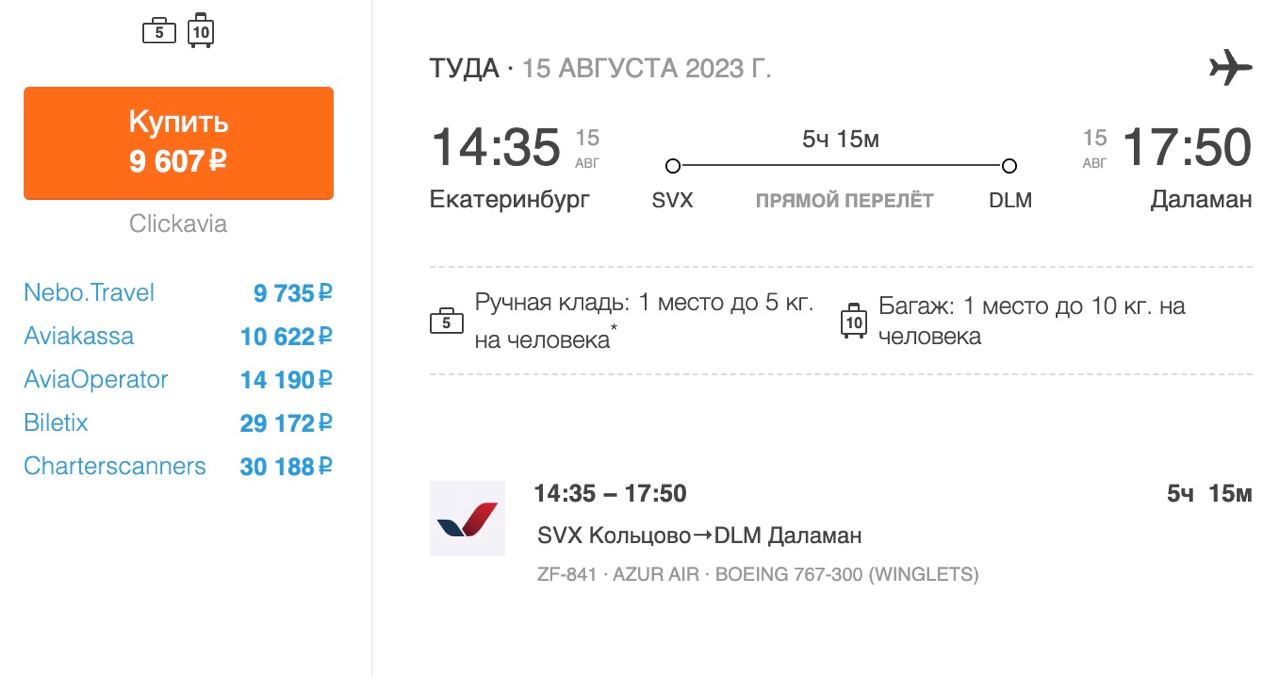Click the airplane icon at top right
The image size is (1280, 677).
pyautogui.click(x=1230, y=69)
